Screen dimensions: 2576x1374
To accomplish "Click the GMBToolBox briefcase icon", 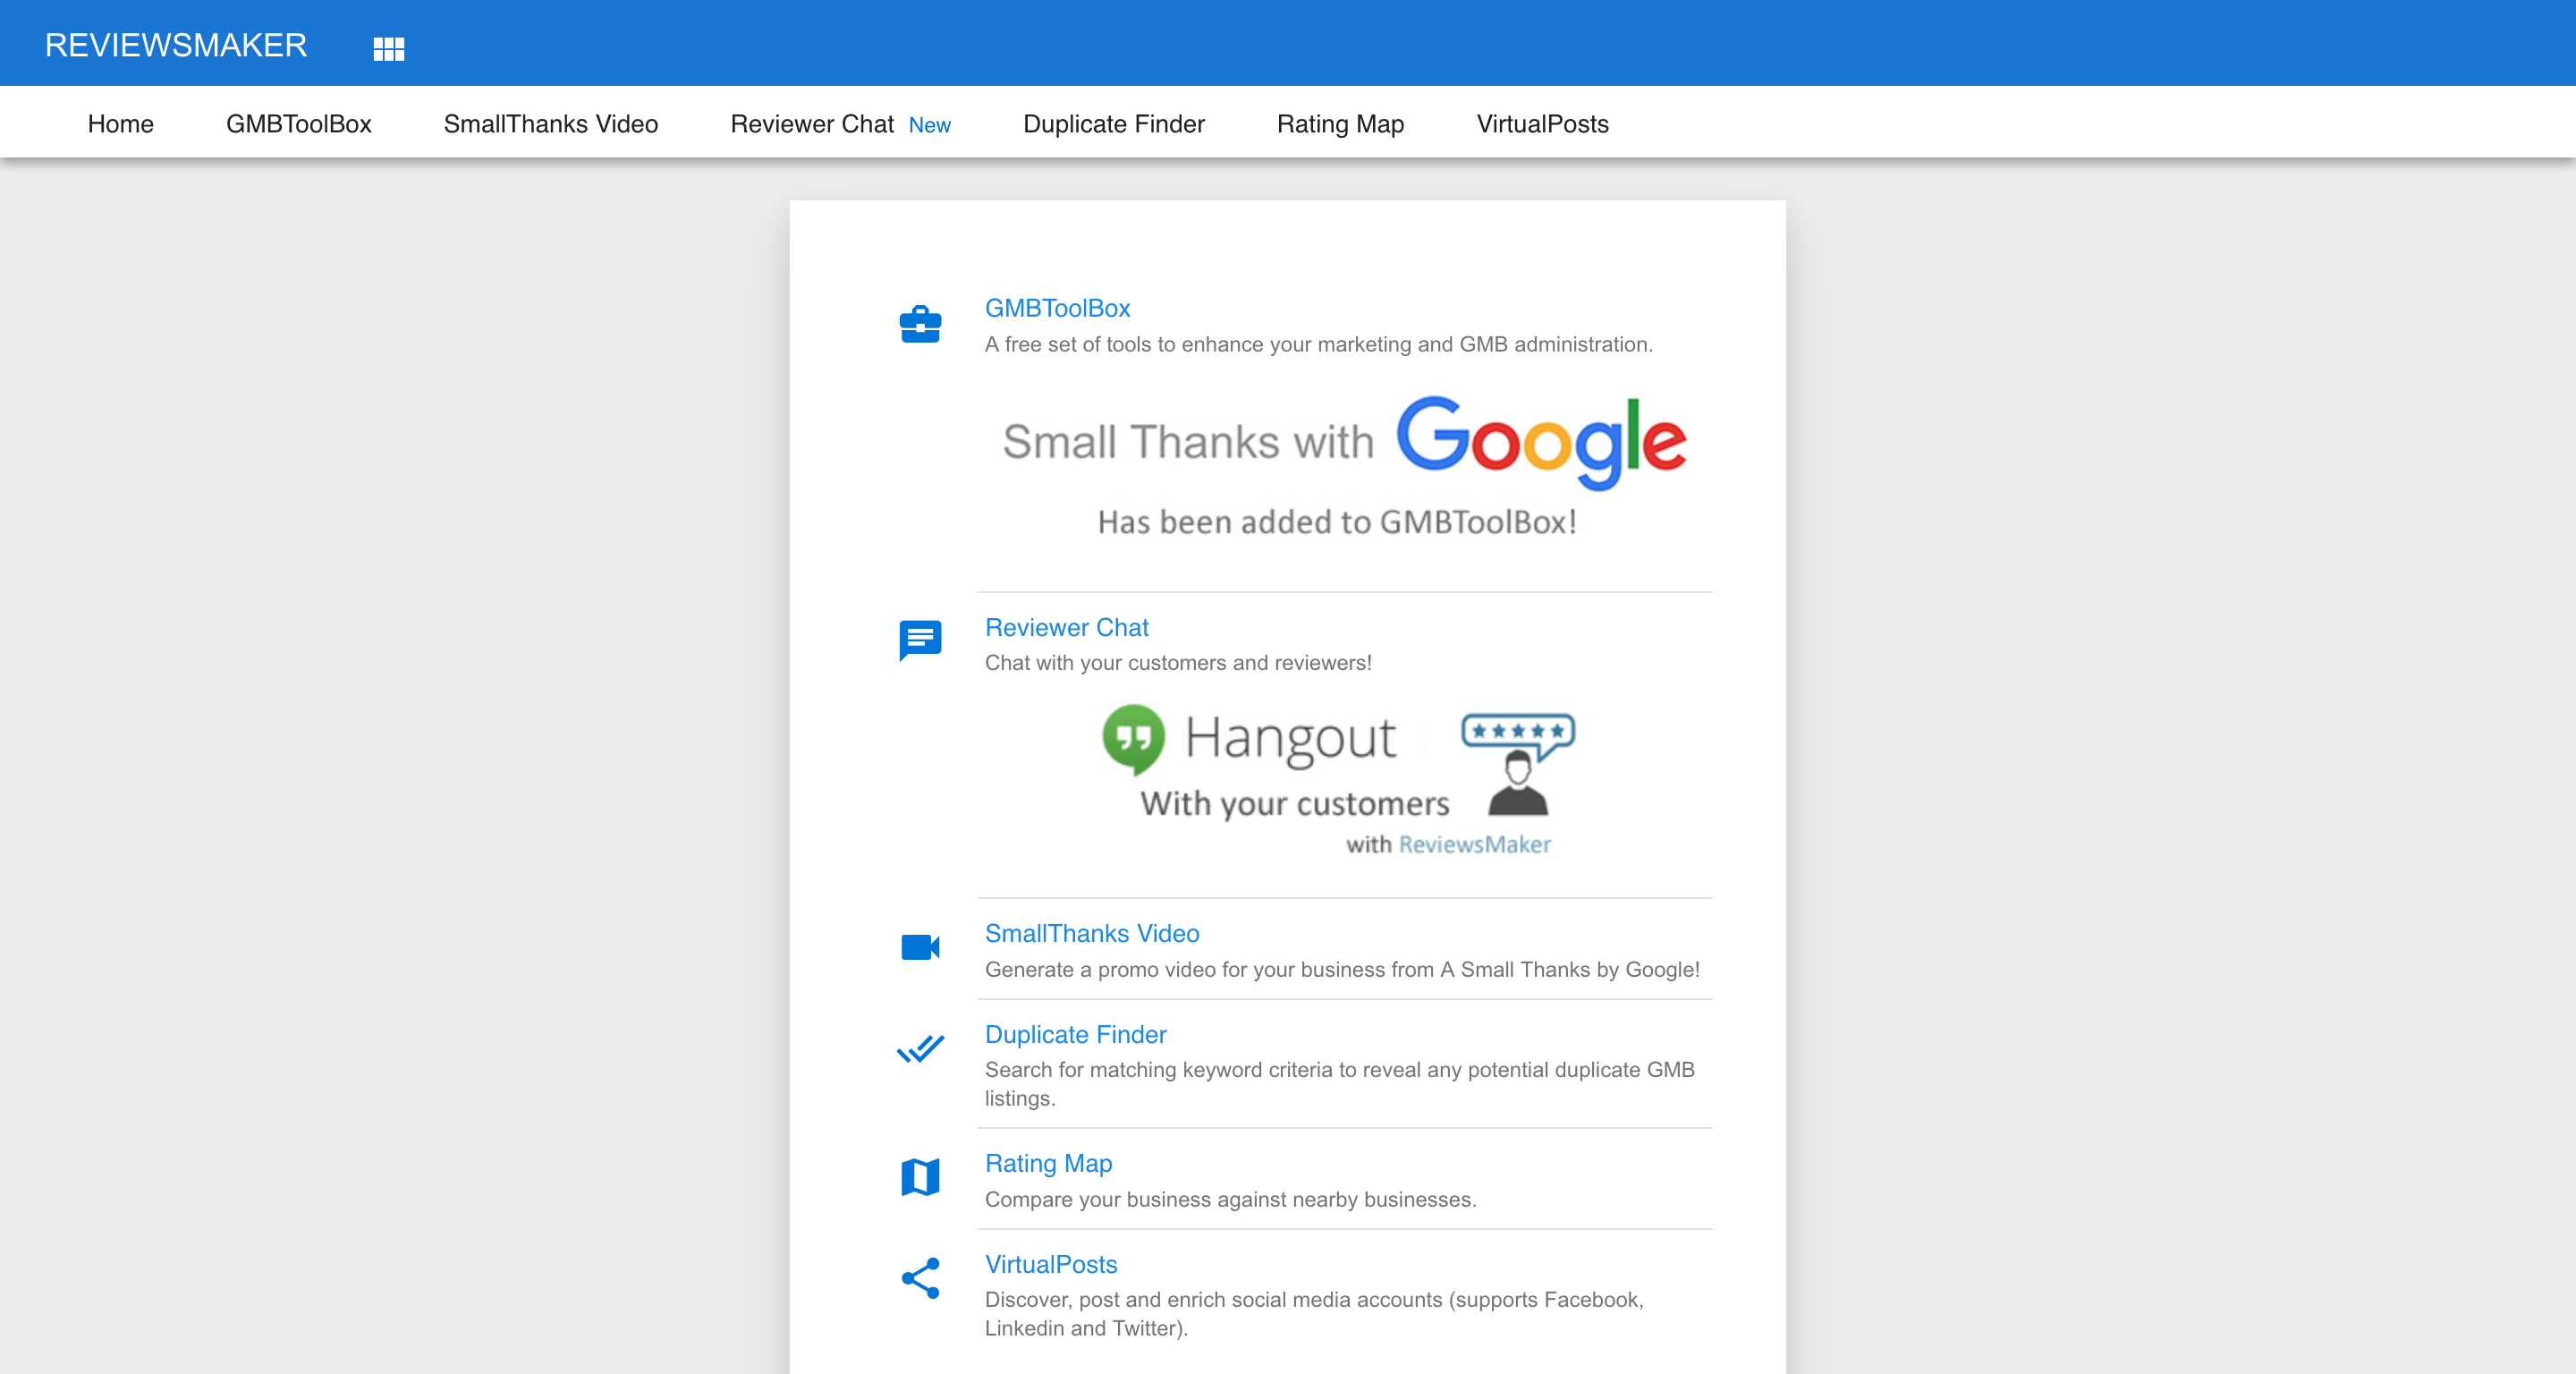I will tap(920, 324).
